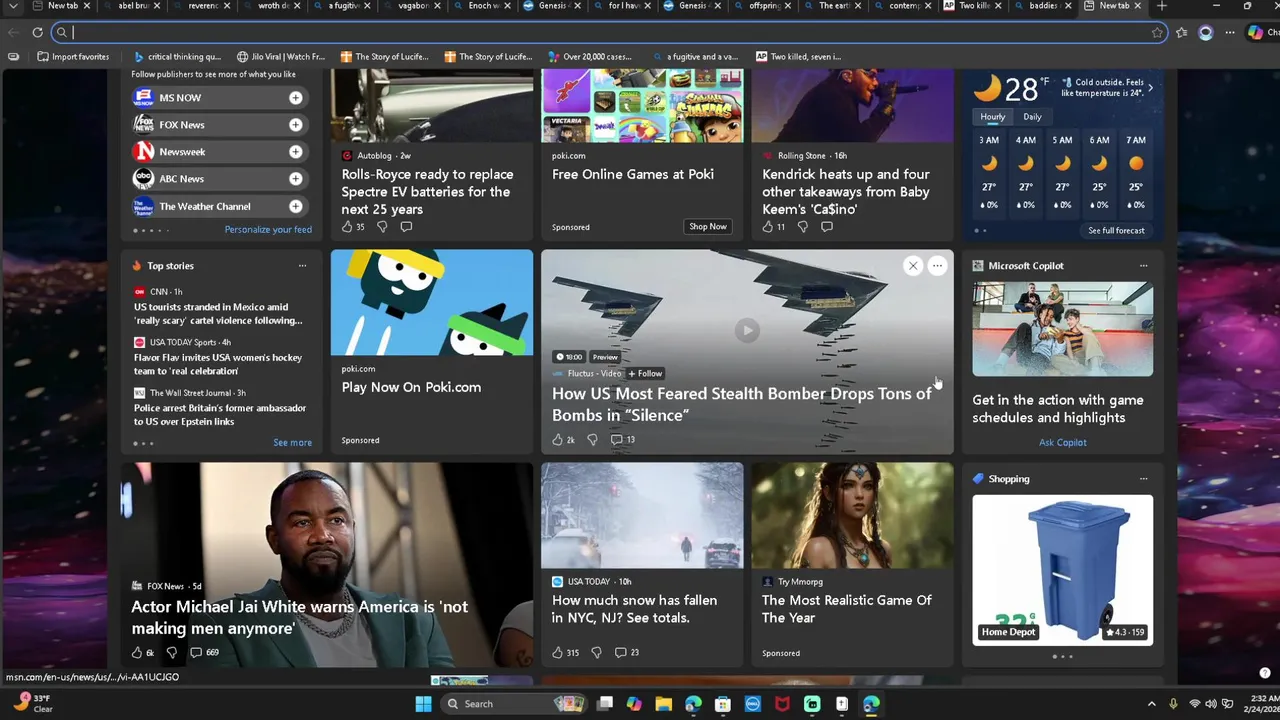Open Shopping card options menu
This screenshot has width=1280, height=720.
(1143, 479)
